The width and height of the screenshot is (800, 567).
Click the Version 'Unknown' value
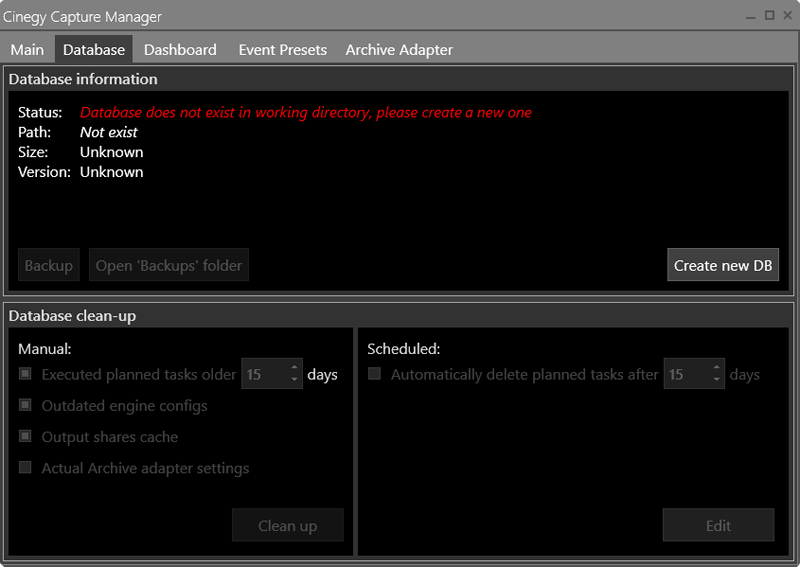pyautogui.click(x=112, y=172)
